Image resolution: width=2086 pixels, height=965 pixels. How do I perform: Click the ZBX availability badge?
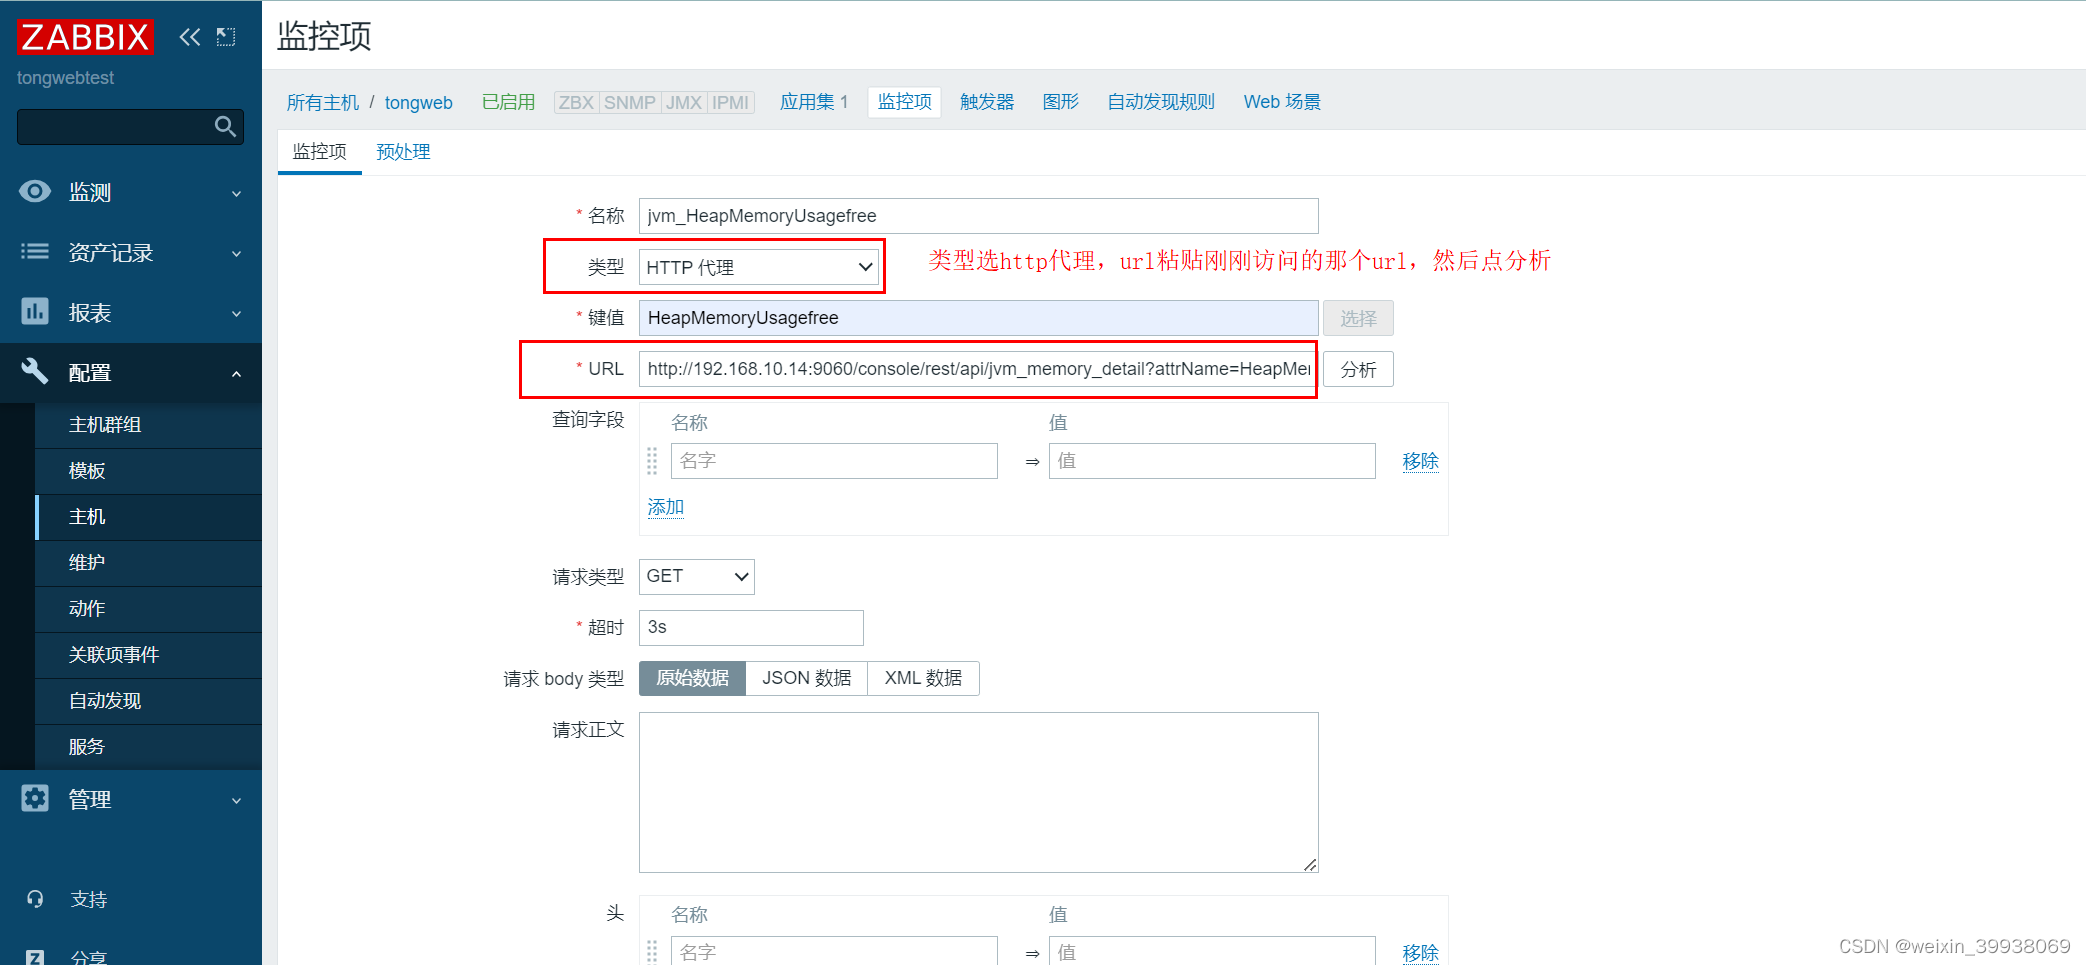(576, 103)
